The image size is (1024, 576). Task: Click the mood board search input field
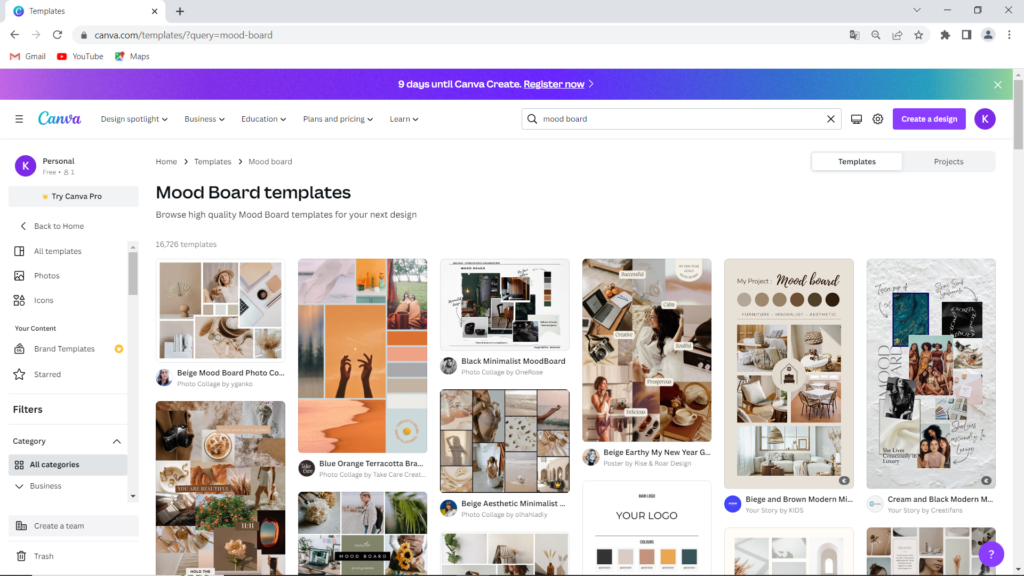tap(680, 119)
